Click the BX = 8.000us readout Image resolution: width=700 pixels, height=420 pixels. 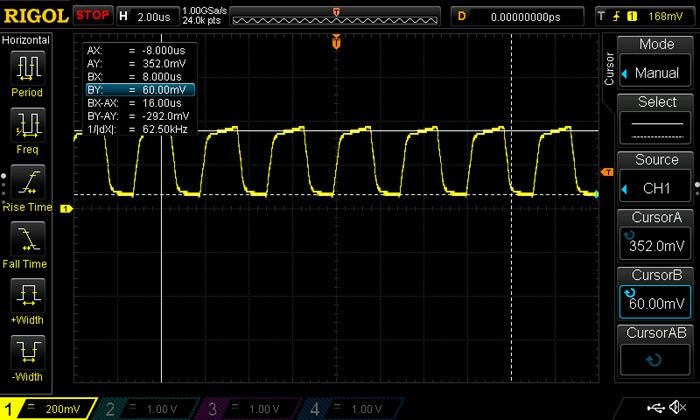134,76
